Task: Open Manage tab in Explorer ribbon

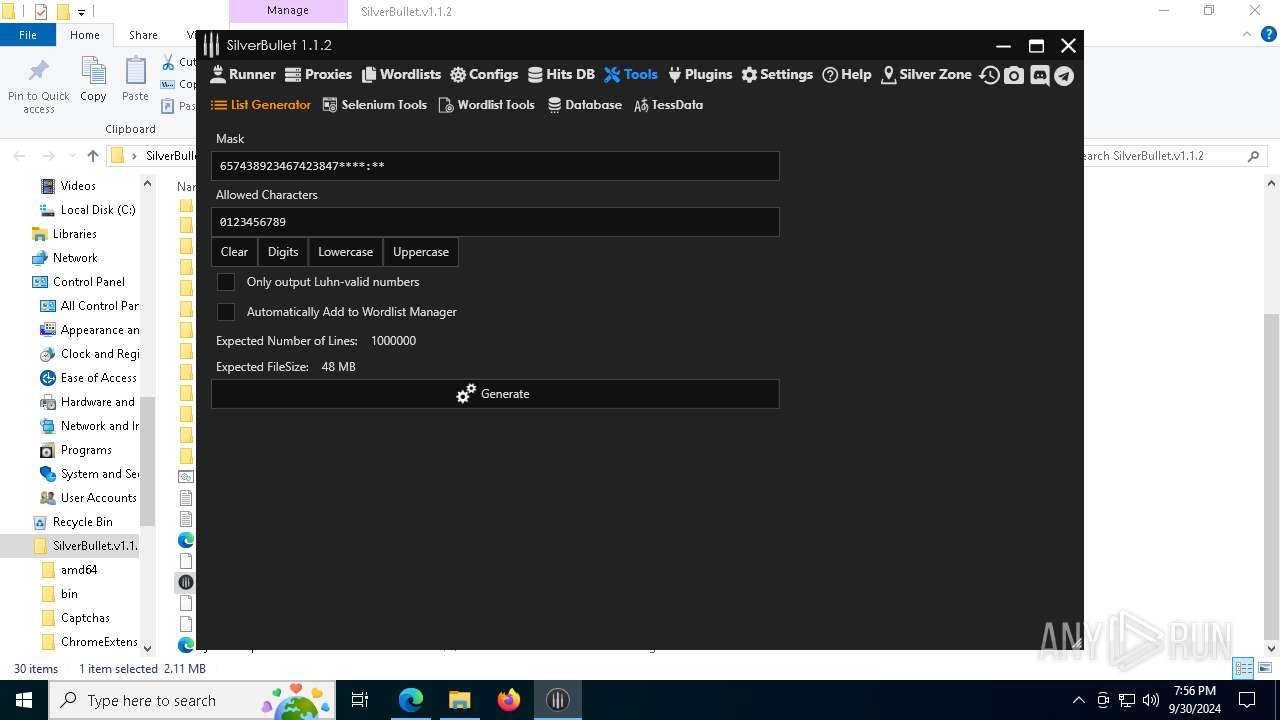Action: tap(288, 11)
